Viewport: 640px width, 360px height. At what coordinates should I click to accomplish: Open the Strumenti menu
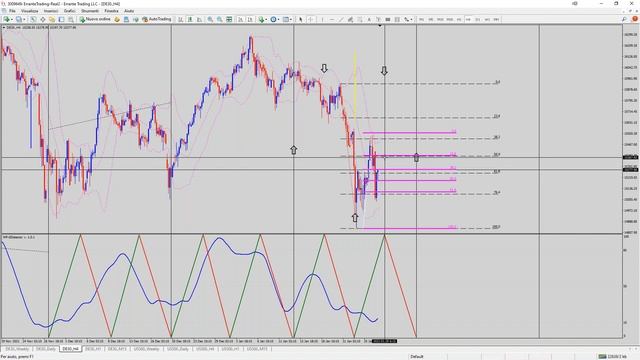[x=90, y=11]
